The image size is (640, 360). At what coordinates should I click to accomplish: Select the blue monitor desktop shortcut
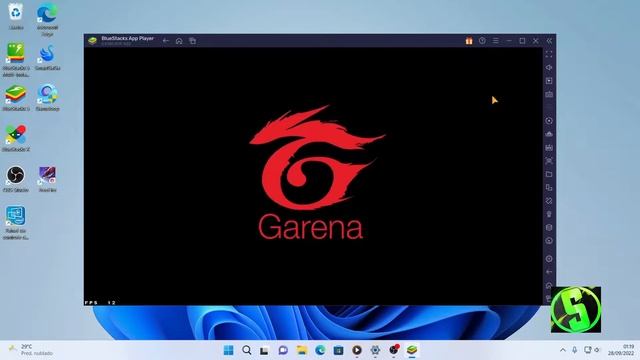tap(16, 222)
